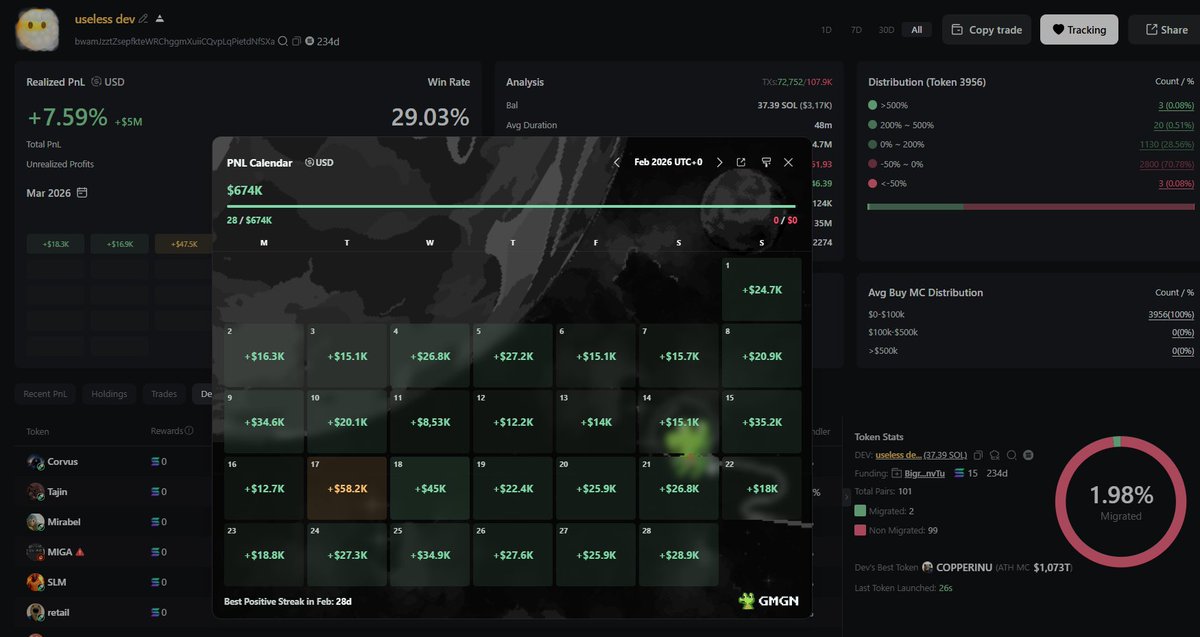Open DEV 'useless de...' link in Token Stats
This screenshot has width=1200, height=637.
tap(899, 455)
